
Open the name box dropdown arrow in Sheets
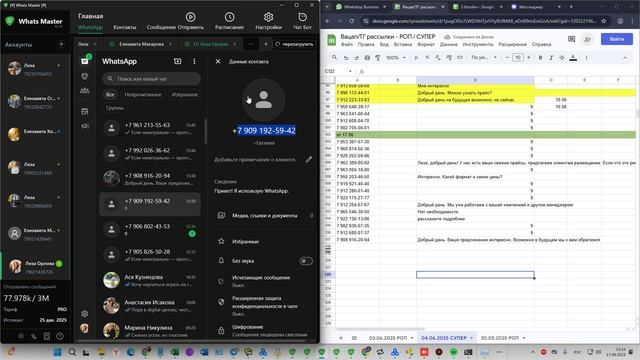[350, 71]
